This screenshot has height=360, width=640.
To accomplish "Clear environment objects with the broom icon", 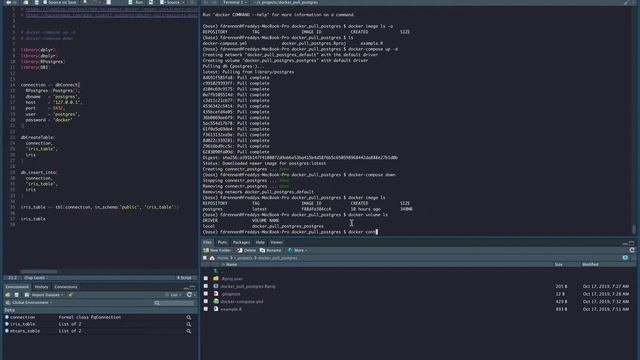I will pos(71,295).
